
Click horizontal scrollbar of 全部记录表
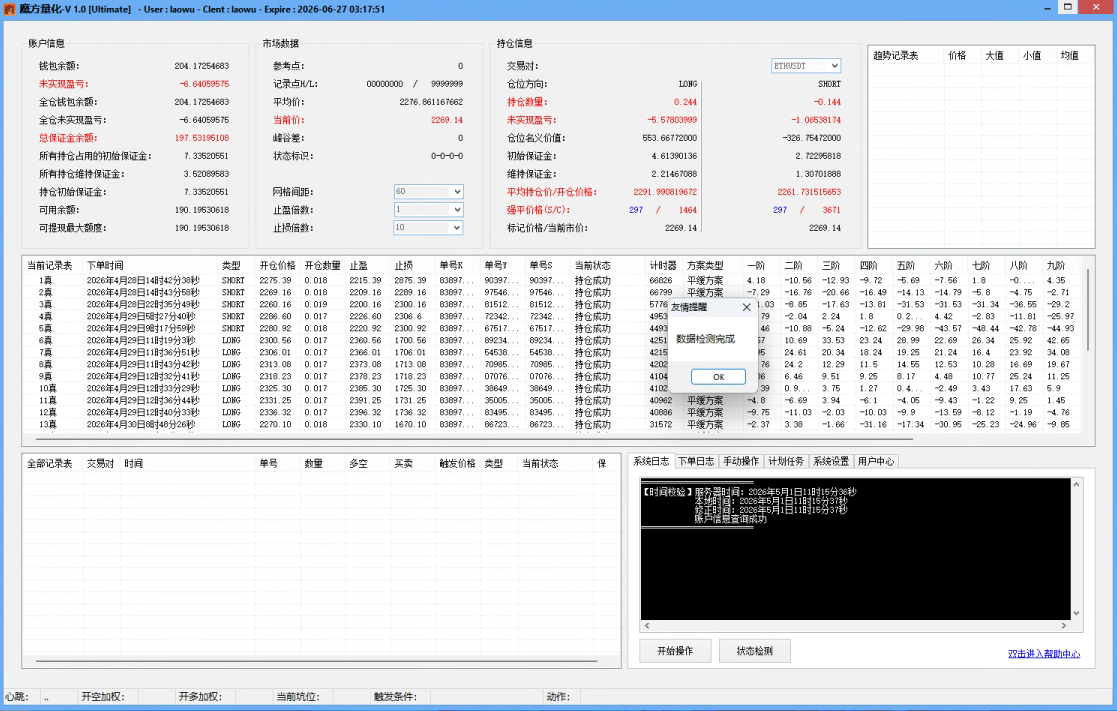(316, 660)
